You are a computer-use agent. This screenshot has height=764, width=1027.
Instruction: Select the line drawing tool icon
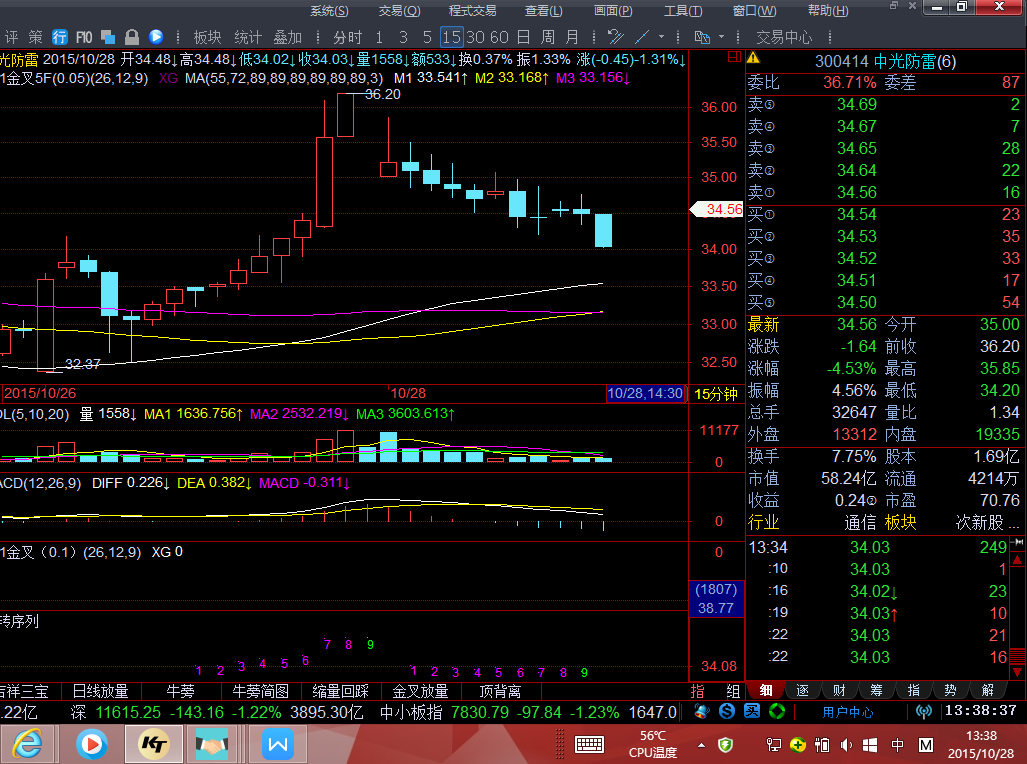[x=642, y=37]
